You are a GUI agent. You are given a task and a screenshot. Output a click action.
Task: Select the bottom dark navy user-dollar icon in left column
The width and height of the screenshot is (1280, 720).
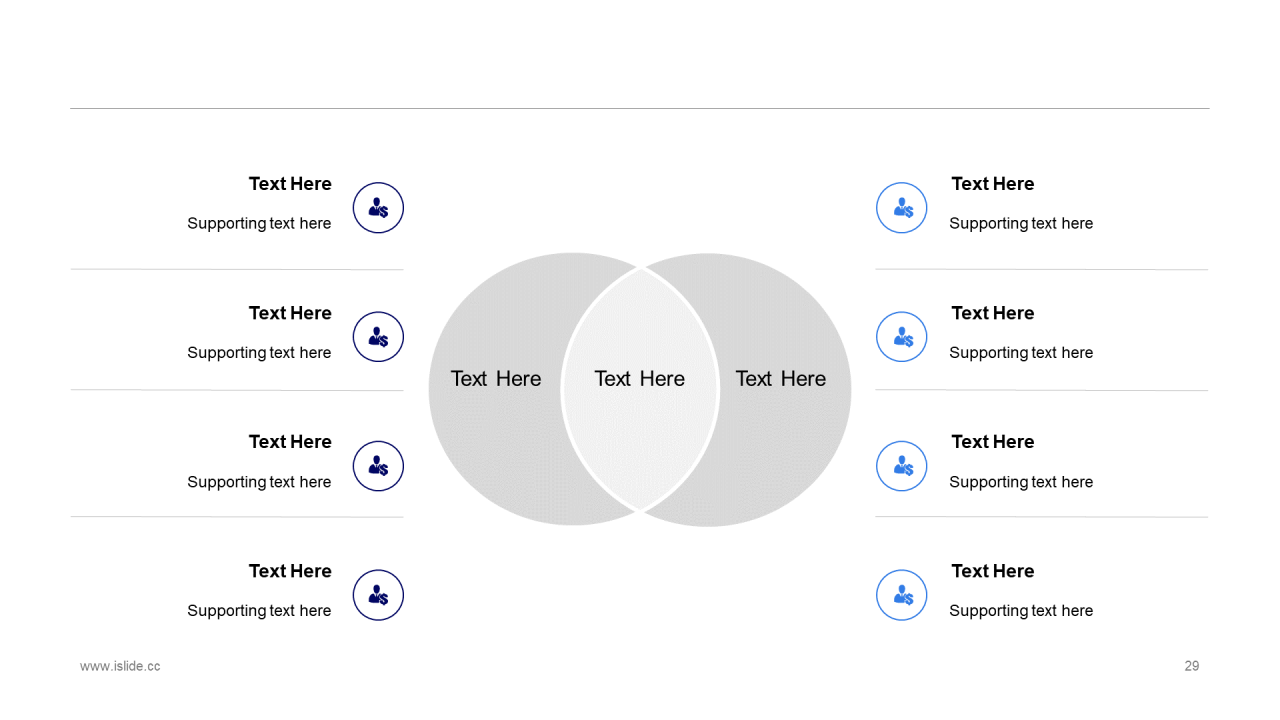tap(378, 595)
